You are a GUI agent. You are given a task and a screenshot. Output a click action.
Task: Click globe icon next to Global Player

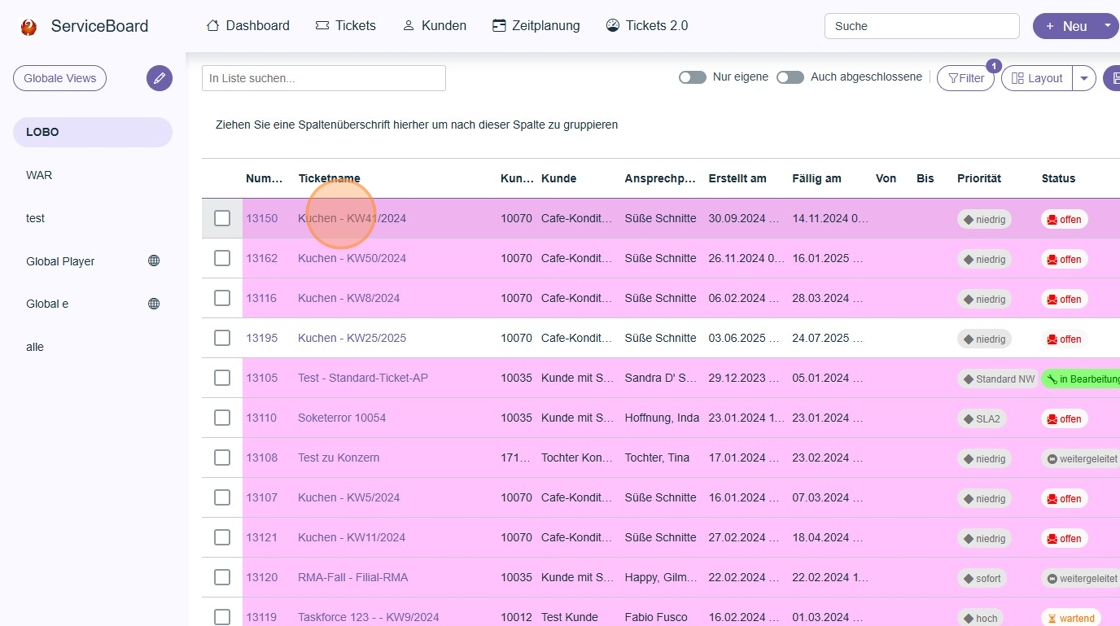tap(154, 261)
